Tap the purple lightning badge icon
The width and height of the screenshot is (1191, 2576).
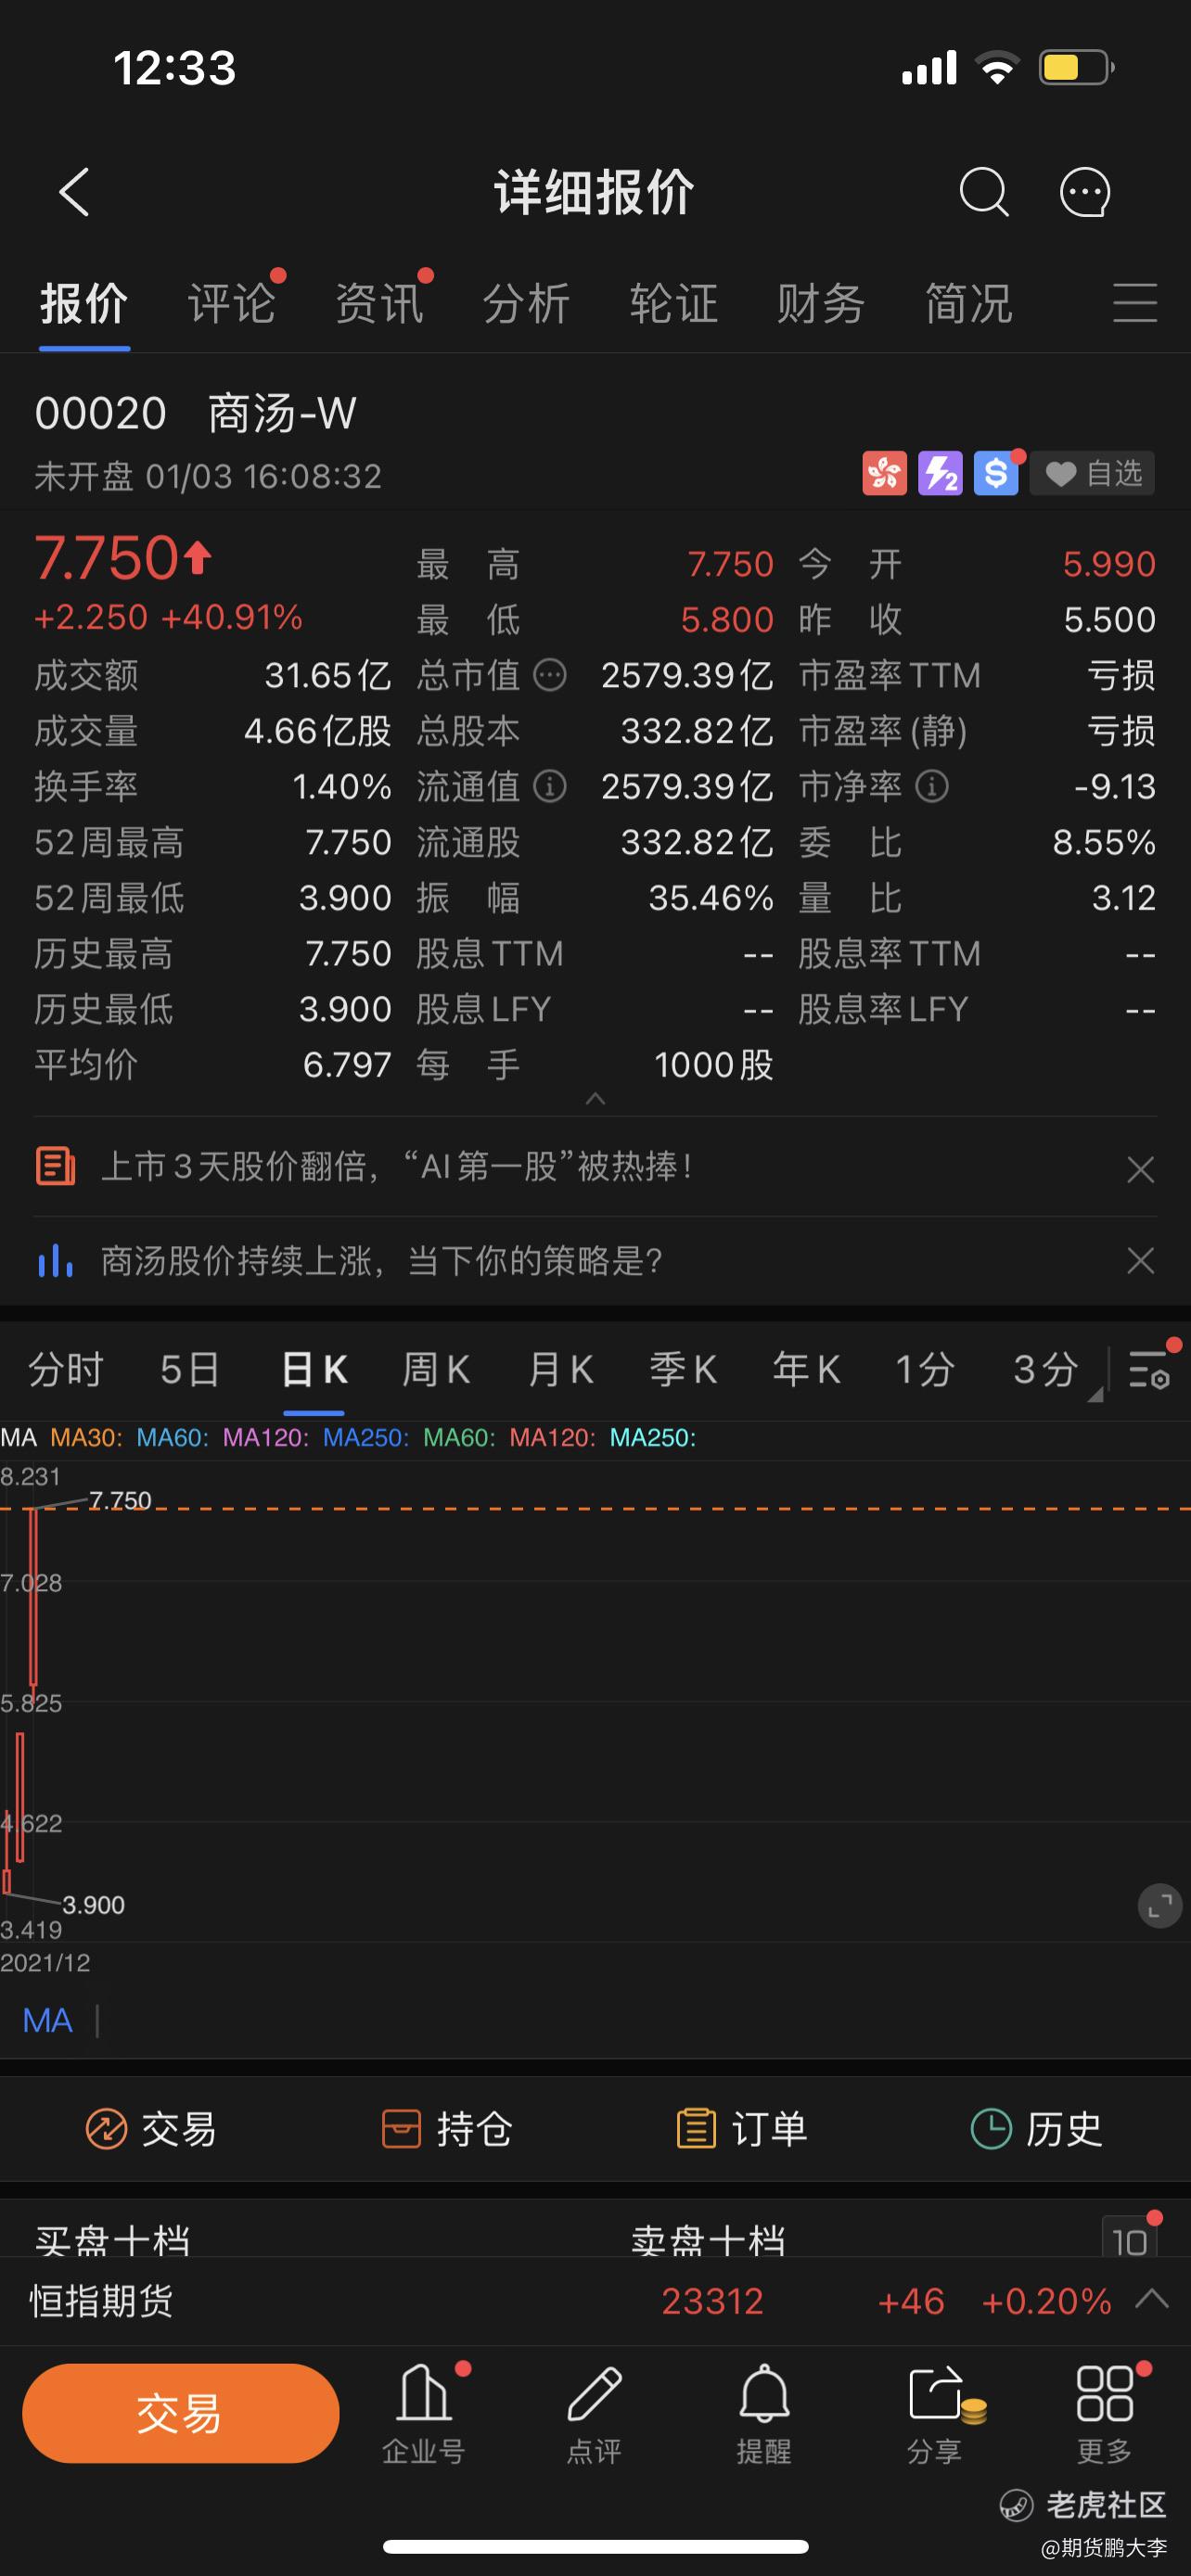(940, 473)
